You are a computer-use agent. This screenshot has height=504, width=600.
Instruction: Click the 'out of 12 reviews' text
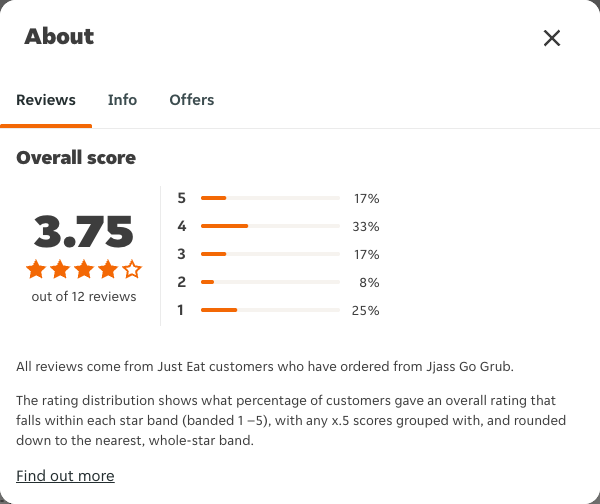(x=84, y=297)
